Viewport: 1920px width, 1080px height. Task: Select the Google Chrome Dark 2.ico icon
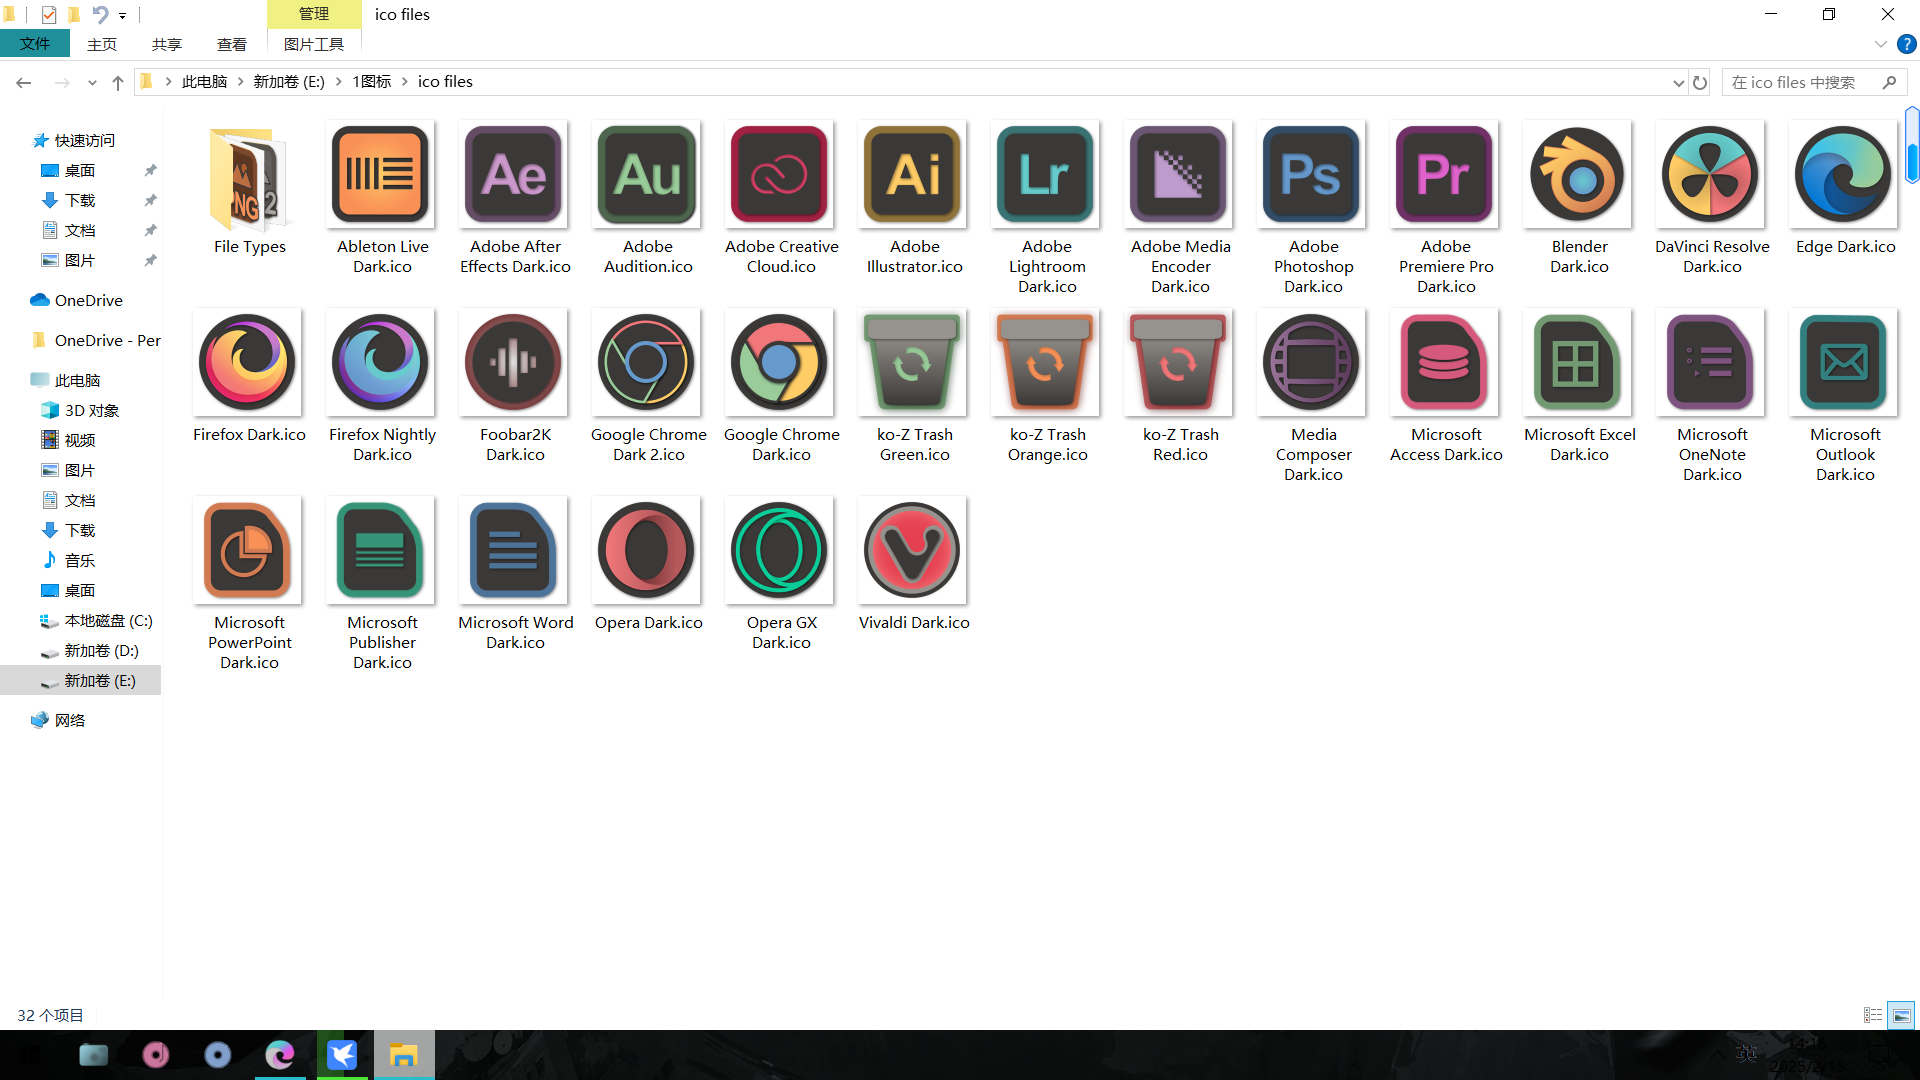click(648, 363)
